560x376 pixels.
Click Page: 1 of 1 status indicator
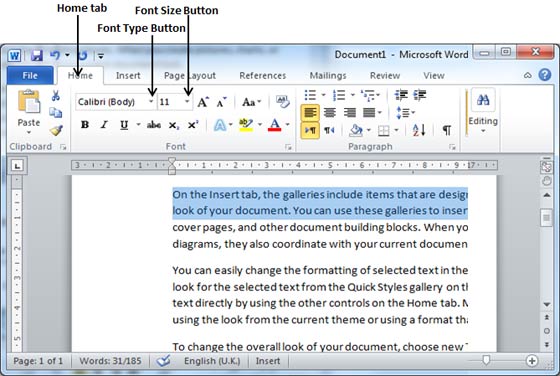click(x=38, y=361)
